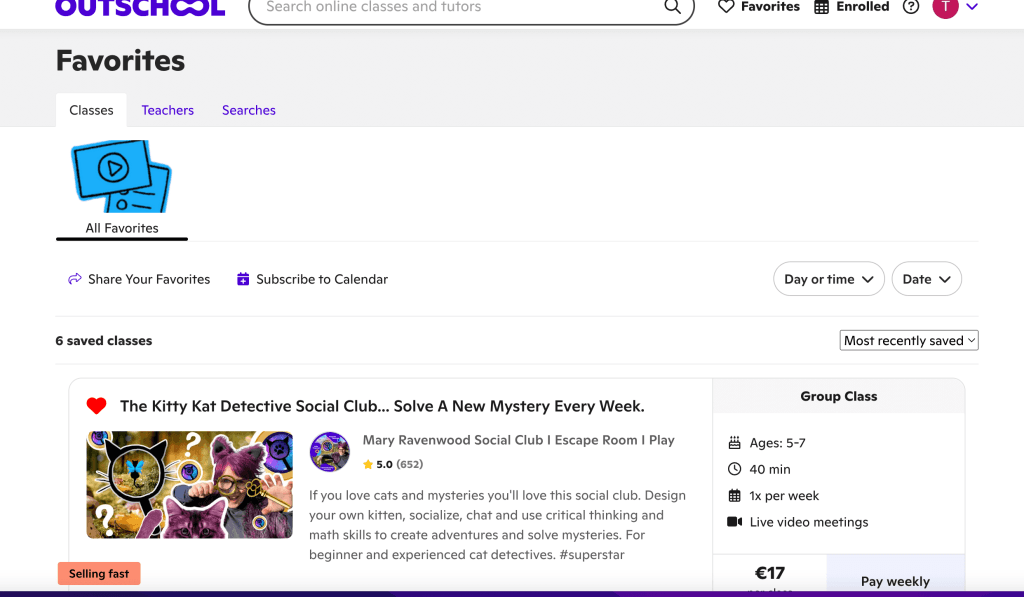Click Subscribe to Calendar button
The image size is (1024, 597).
(312, 279)
